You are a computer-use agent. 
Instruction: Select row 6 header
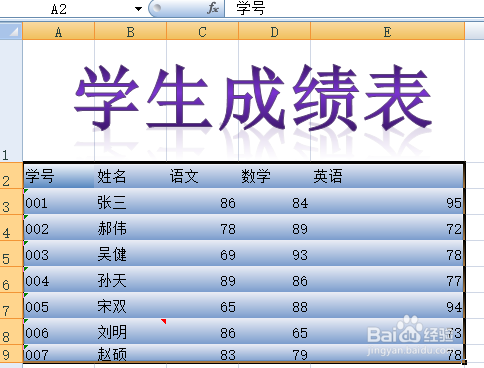(11, 280)
